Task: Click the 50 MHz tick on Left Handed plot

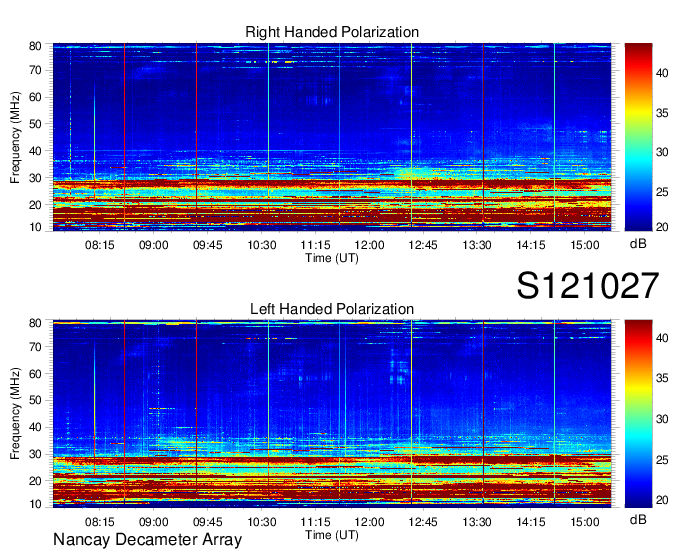Action: [x=35, y=401]
